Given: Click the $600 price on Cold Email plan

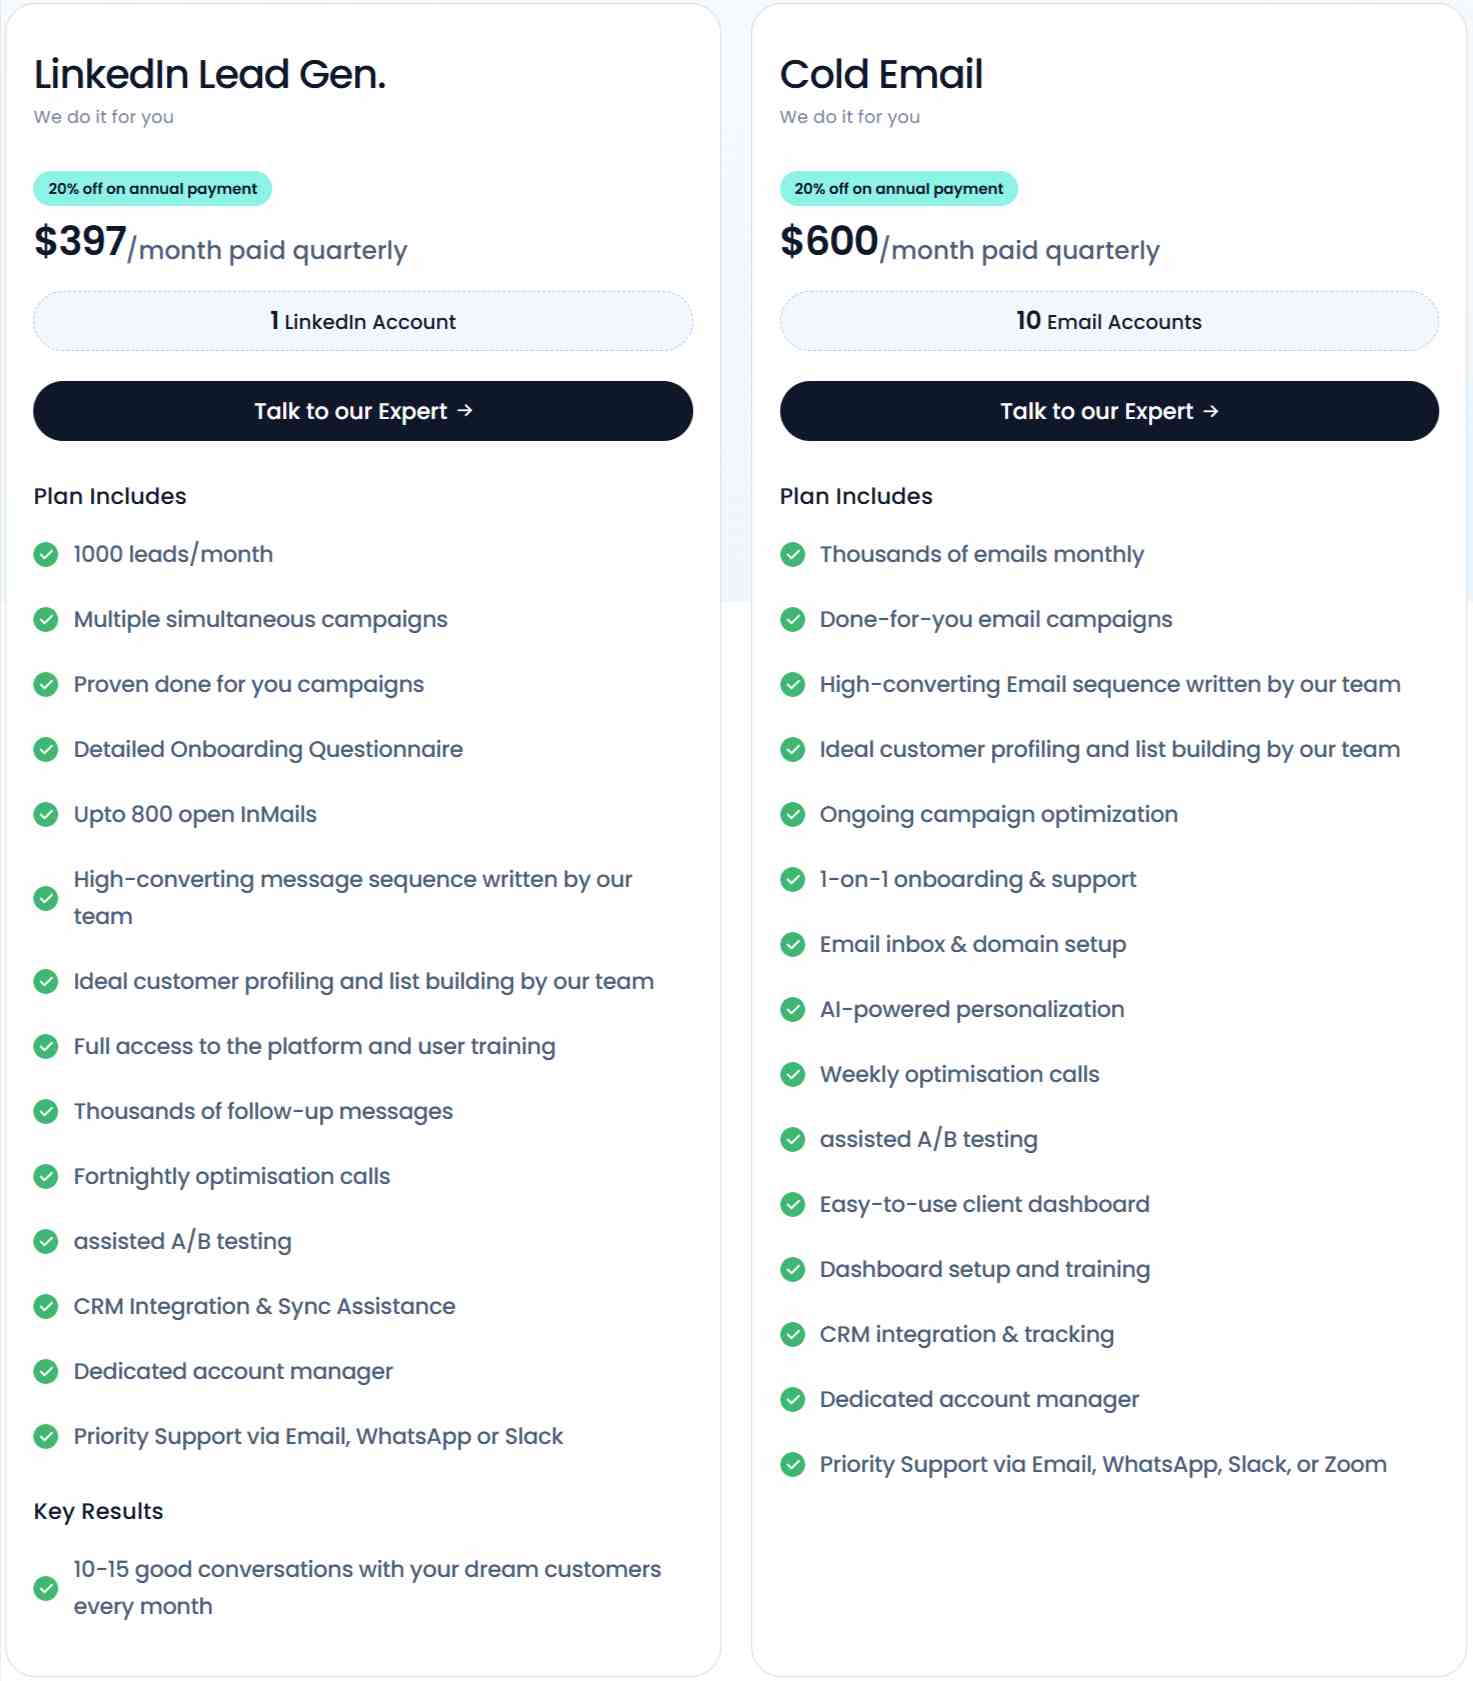Looking at the screenshot, I should pos(827,240).
